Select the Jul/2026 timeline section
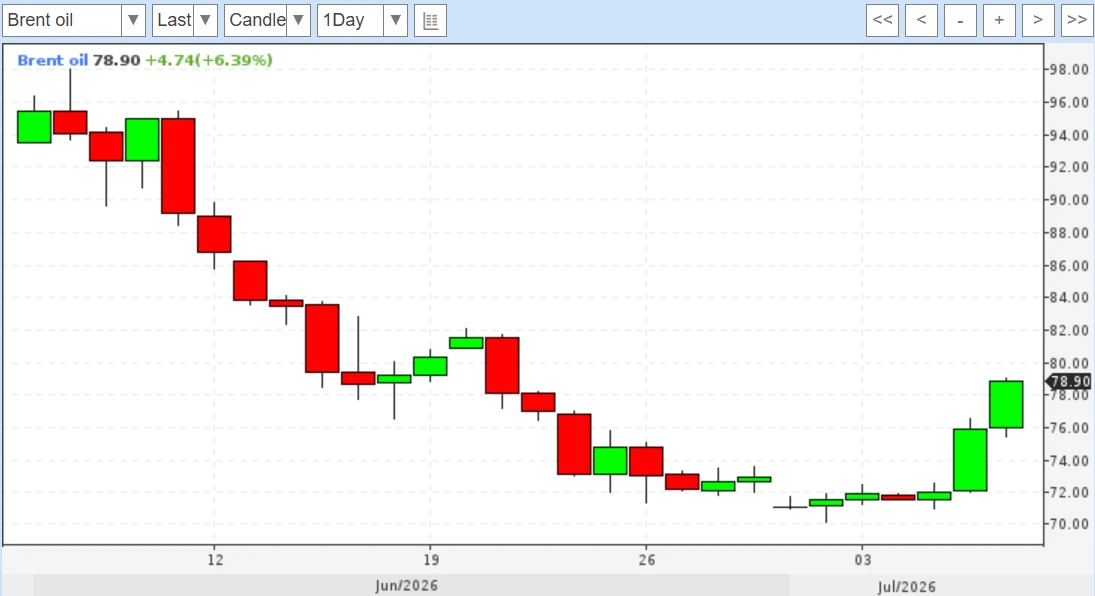The height and width of the screenshot is (596, 1095). 906,586
